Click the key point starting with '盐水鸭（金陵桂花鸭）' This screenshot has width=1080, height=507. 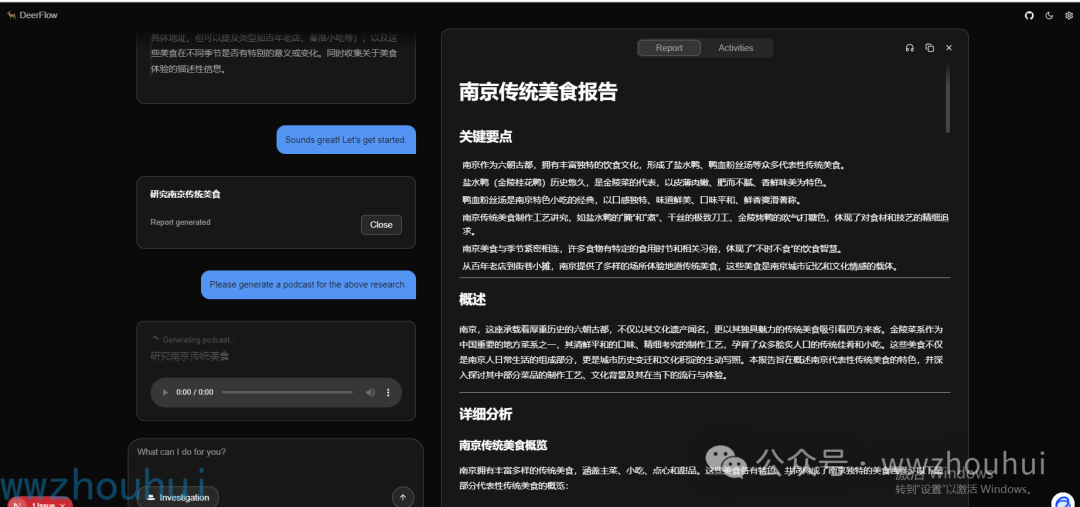(x=647, y=183)
